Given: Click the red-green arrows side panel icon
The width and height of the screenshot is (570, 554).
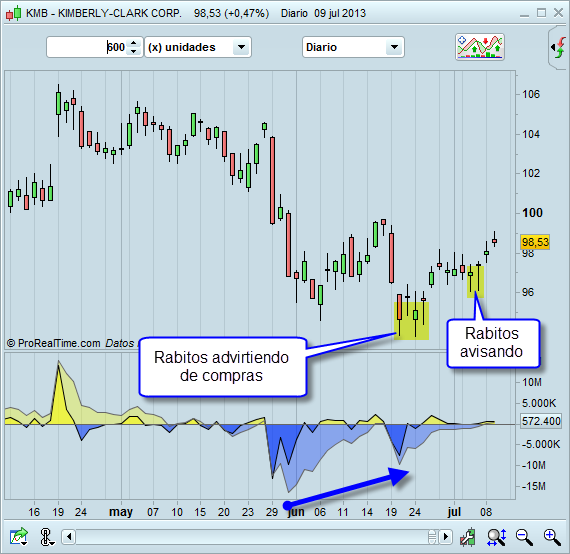Looking at the screenshot, I should pyautogui.click(x=559, y=47).
